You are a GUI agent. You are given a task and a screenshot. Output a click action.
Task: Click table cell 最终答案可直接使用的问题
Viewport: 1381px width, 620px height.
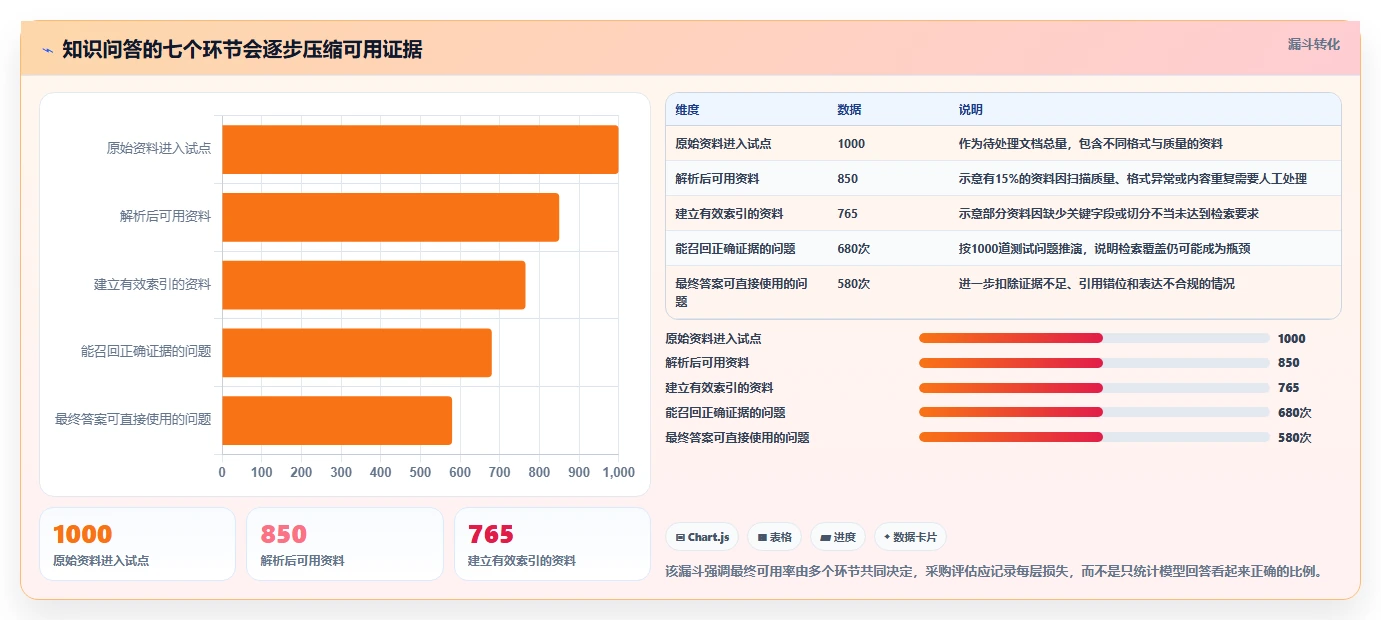coord(741,292)
